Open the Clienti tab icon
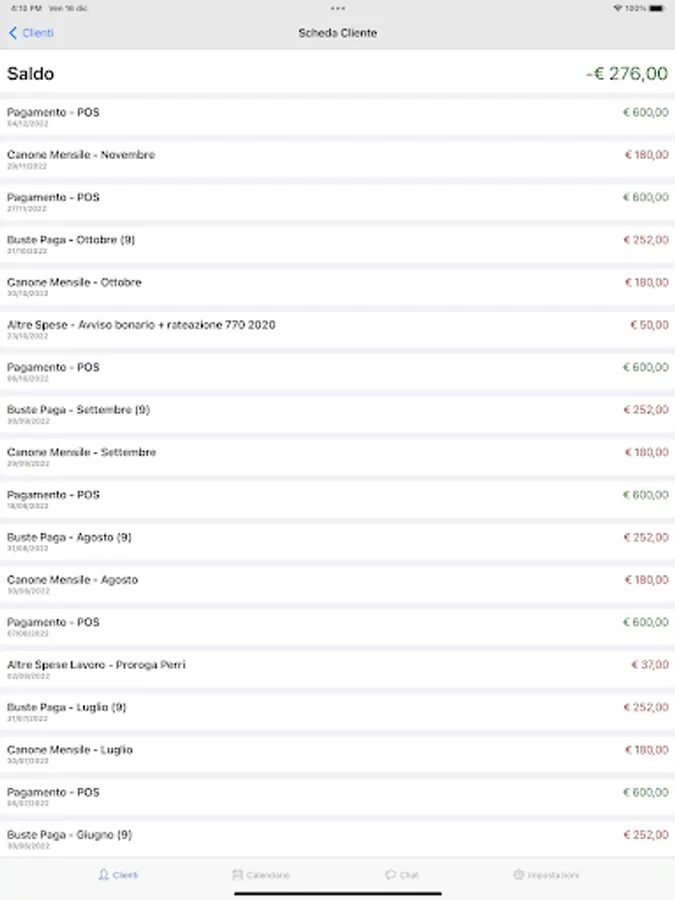Viewport: 675px width, 900px height. 104,875
